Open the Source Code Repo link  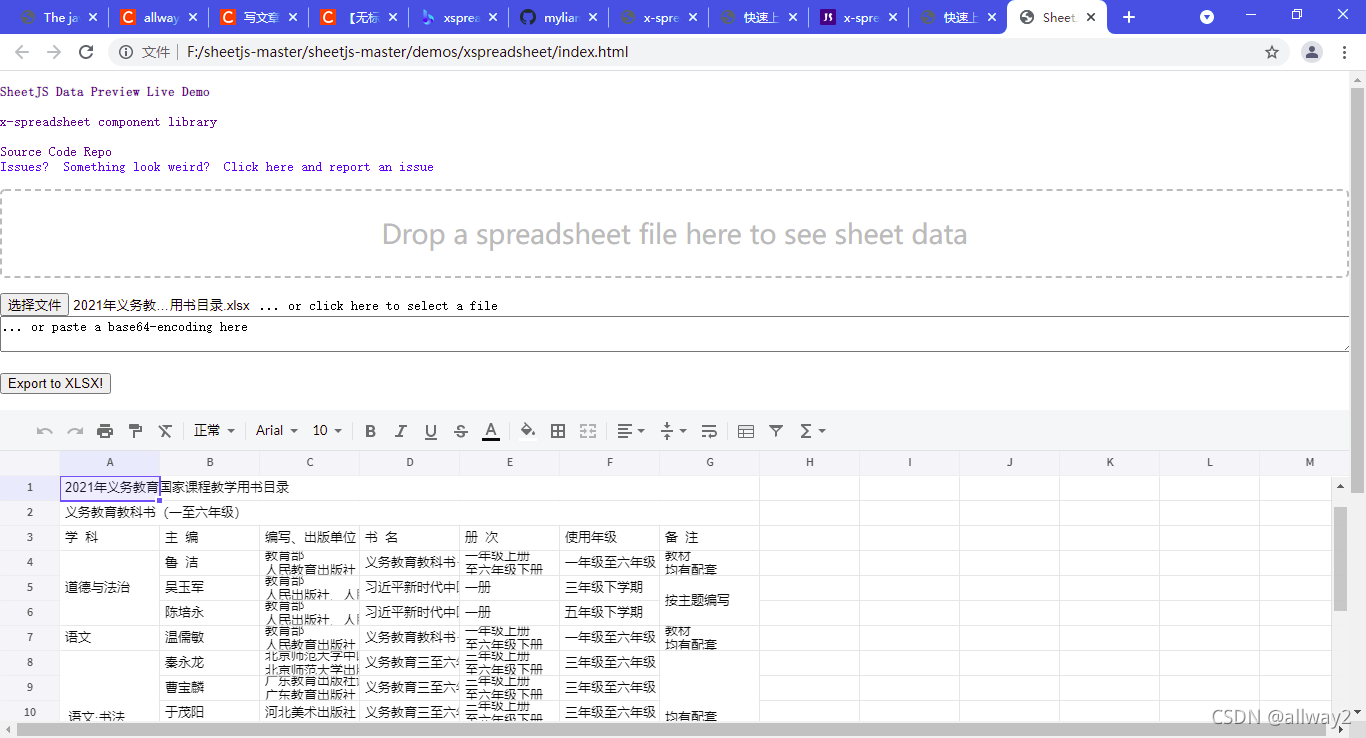56,152
